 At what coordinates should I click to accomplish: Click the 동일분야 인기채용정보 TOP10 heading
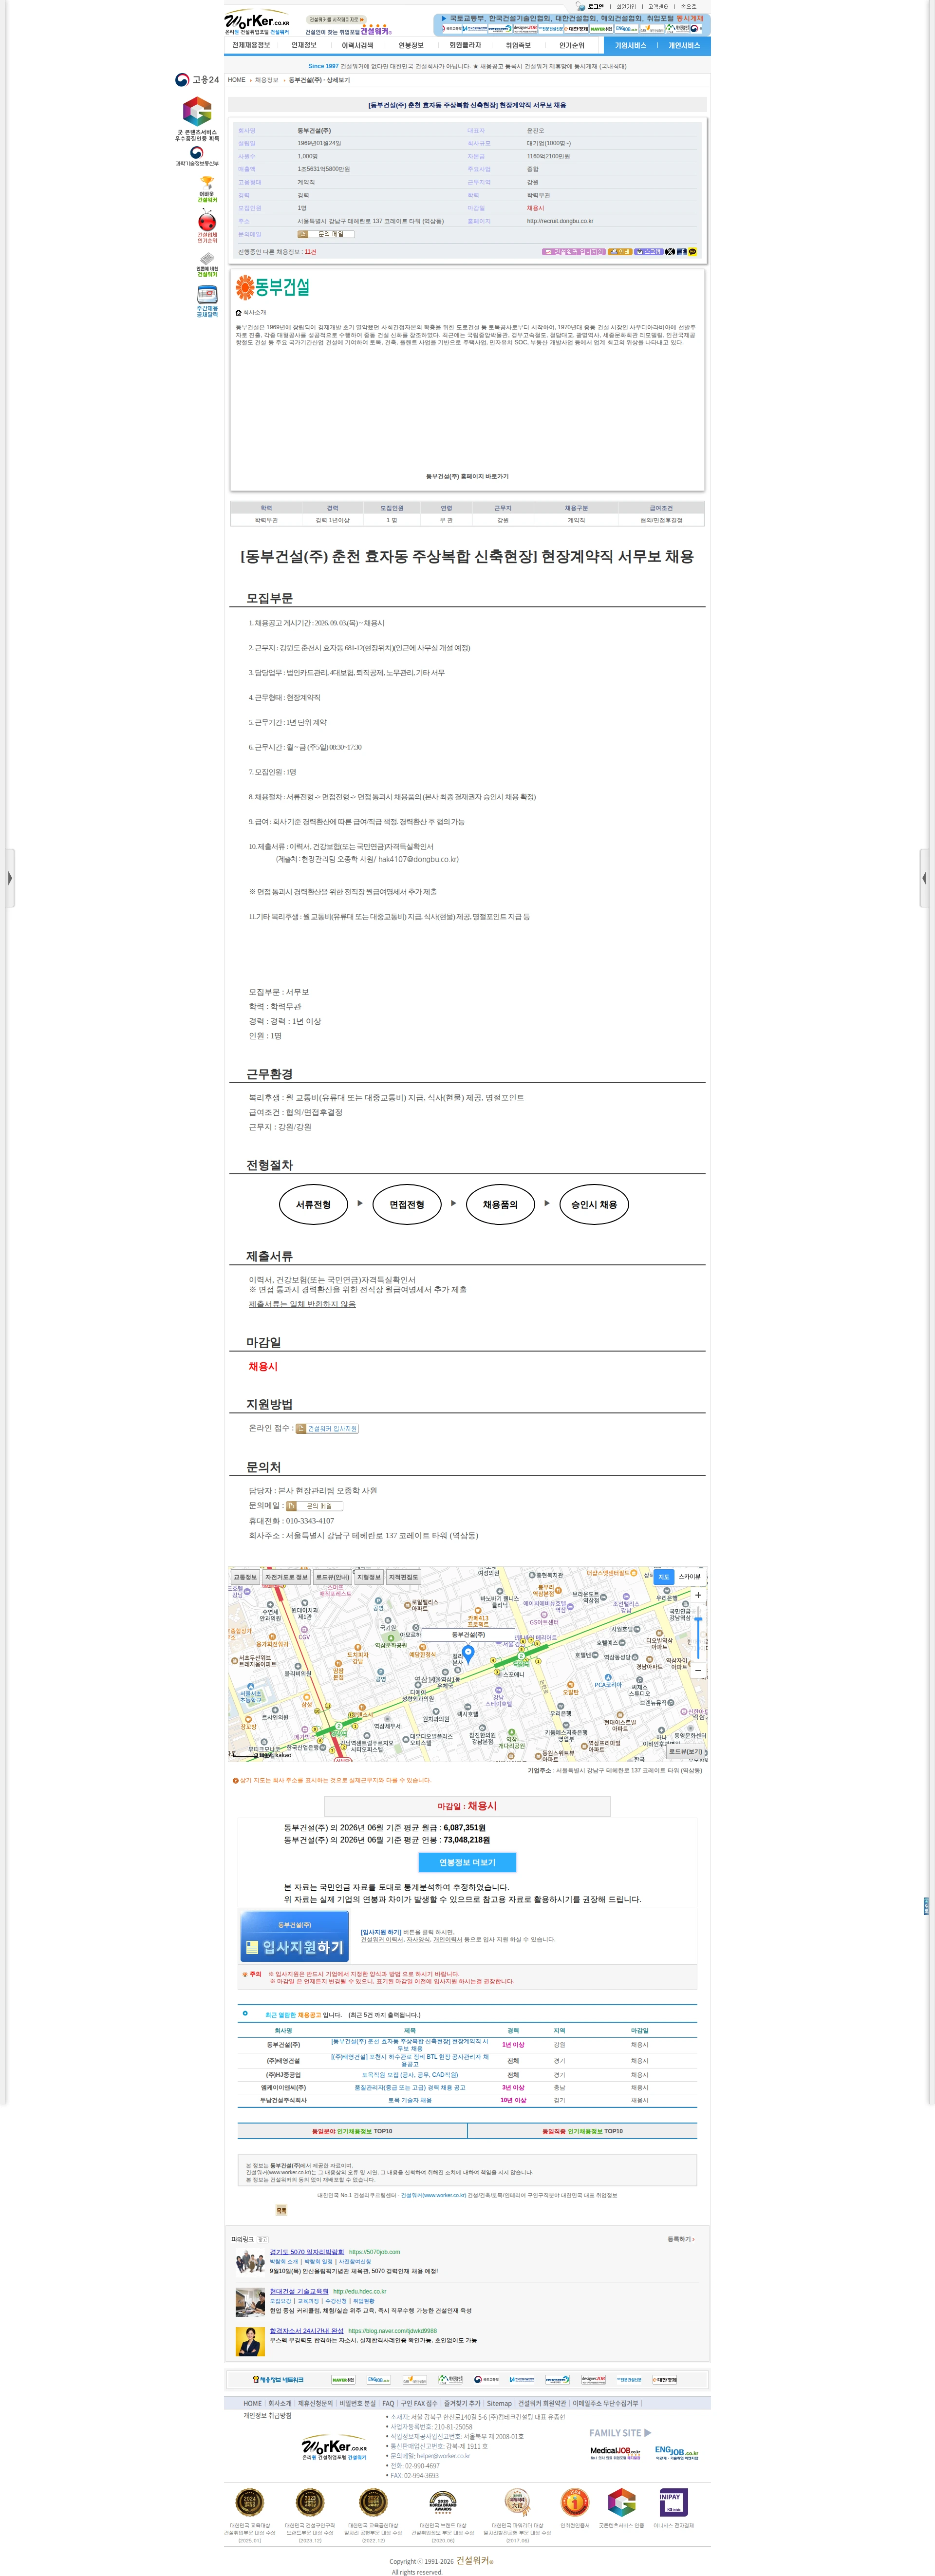(x=352, y=2131)
